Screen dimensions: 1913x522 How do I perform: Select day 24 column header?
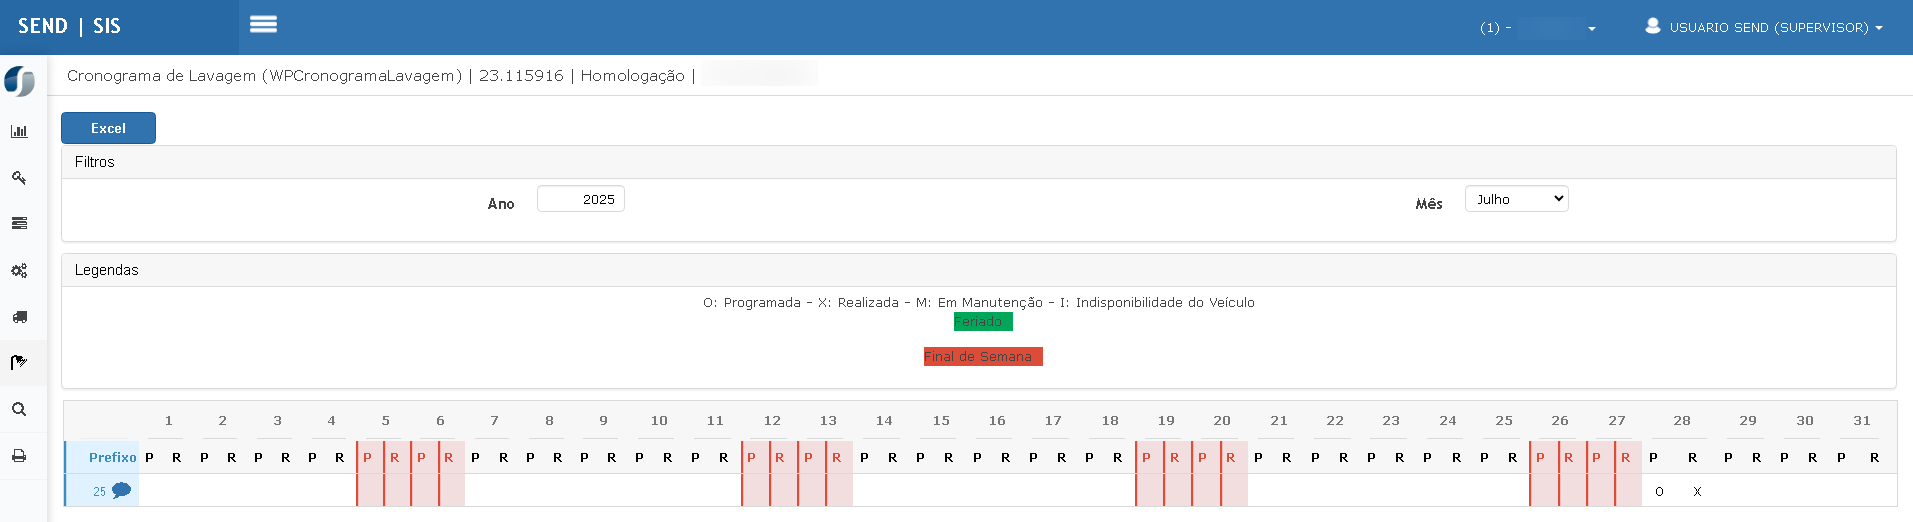click(1448, 421)
